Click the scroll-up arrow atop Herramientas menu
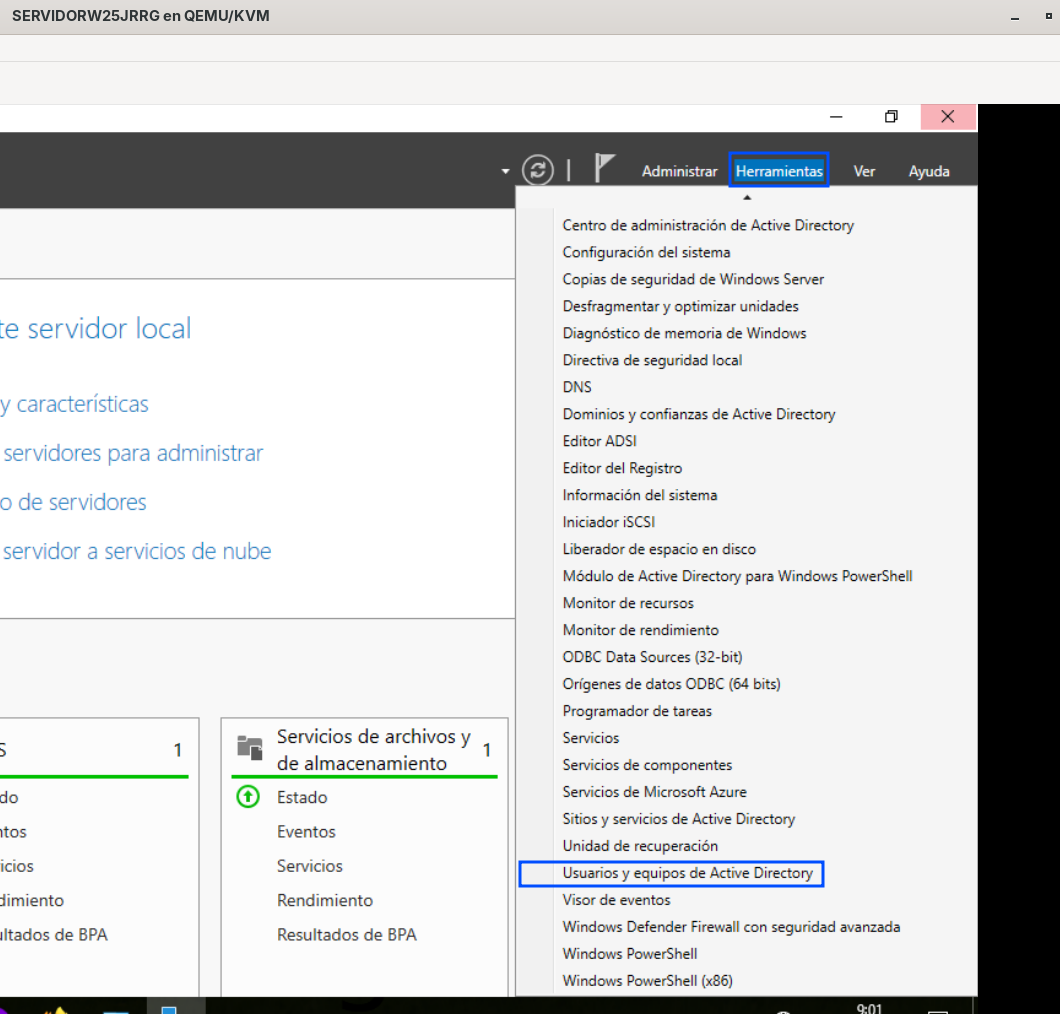Image resolution: width=1060 pixels, height=1014 pixels. [x=747, y=197]
